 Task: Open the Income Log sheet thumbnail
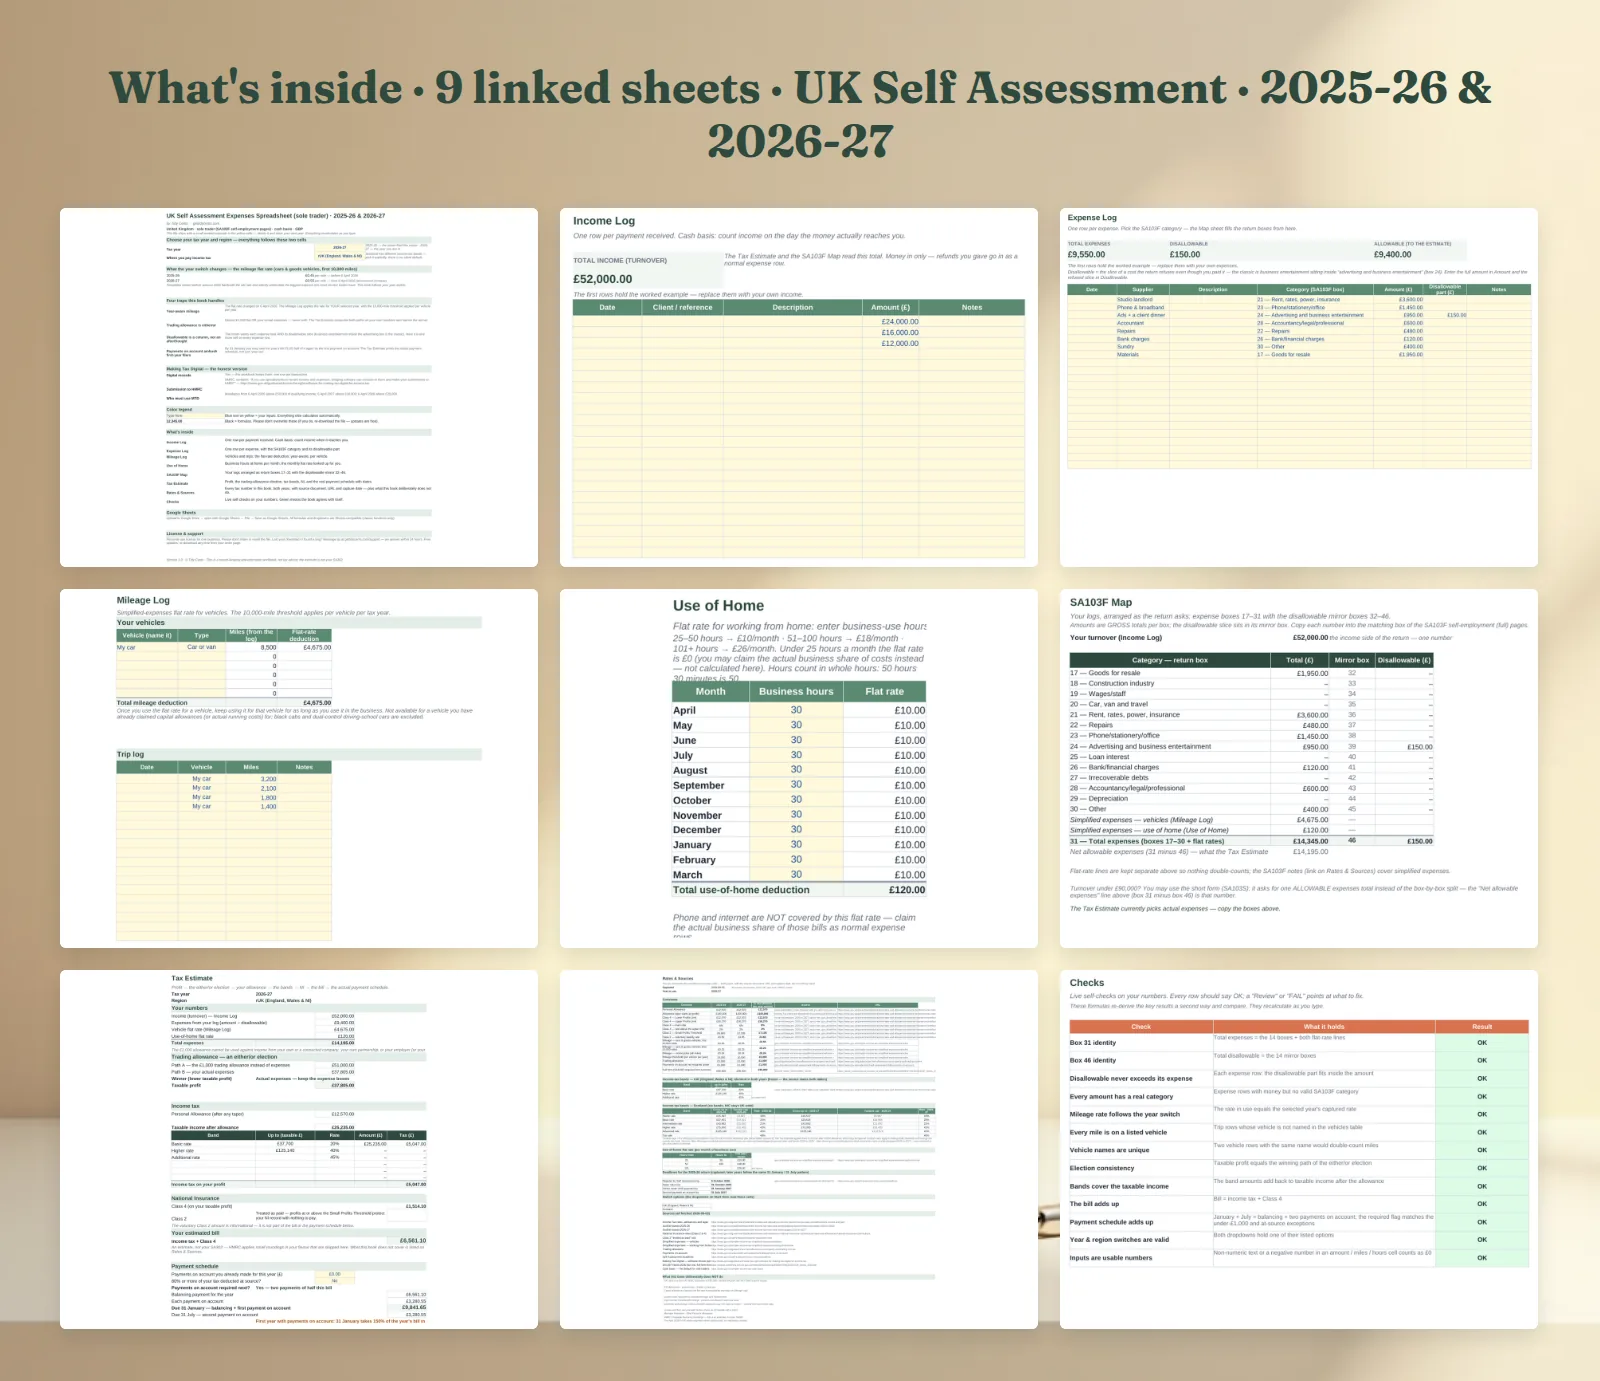(799, 387)
